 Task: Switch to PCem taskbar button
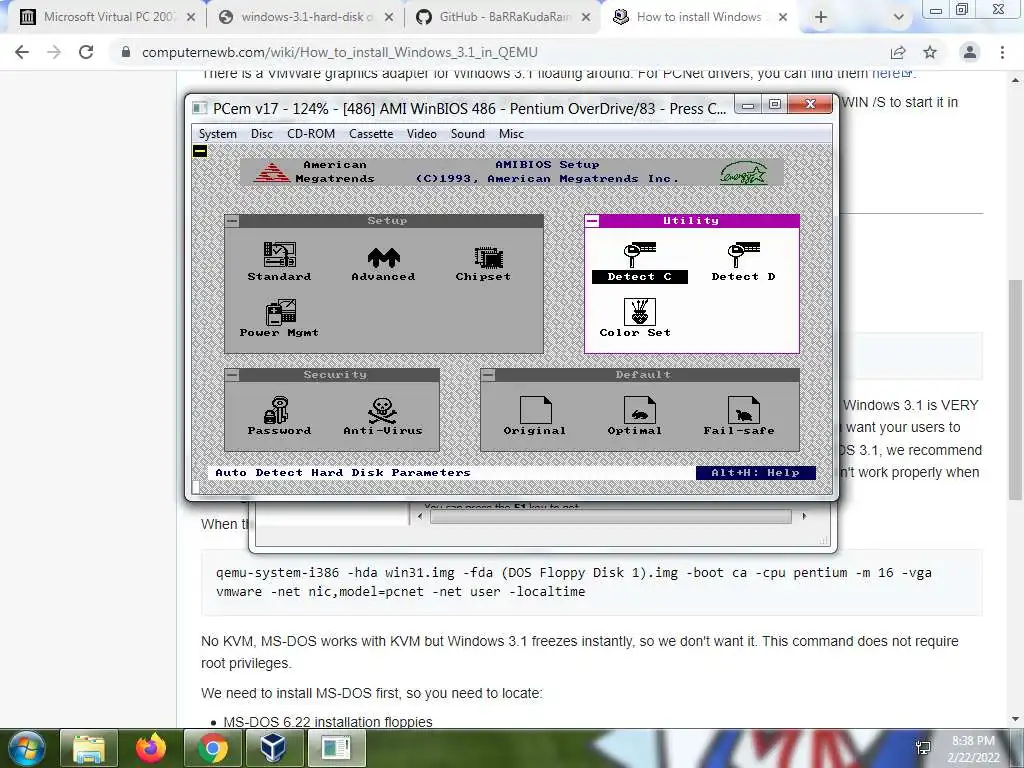tap(336, 748)
